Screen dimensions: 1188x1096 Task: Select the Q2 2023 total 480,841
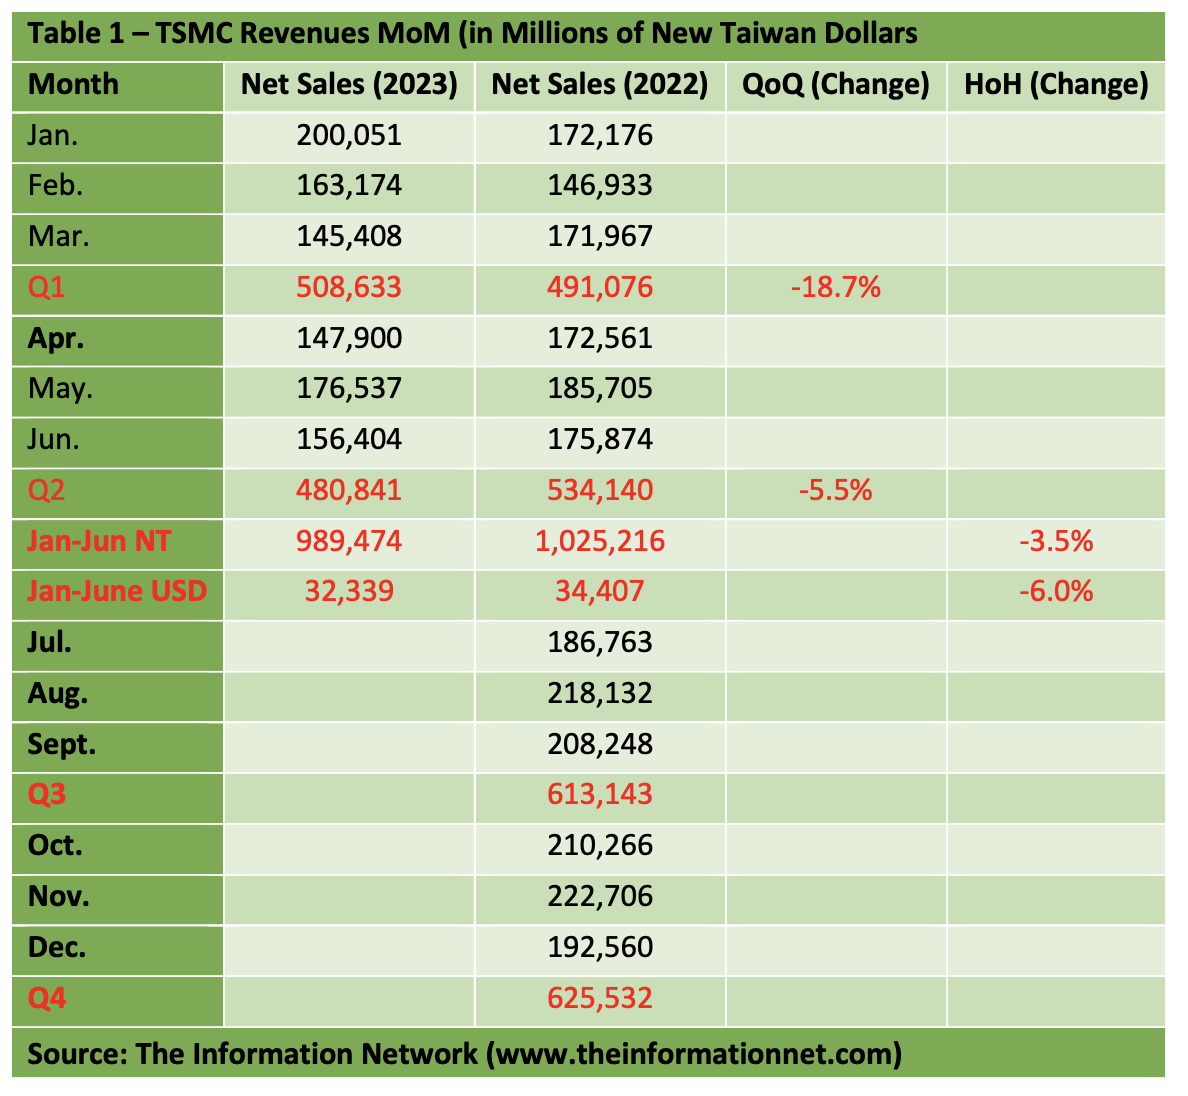(x=349, y=491)
